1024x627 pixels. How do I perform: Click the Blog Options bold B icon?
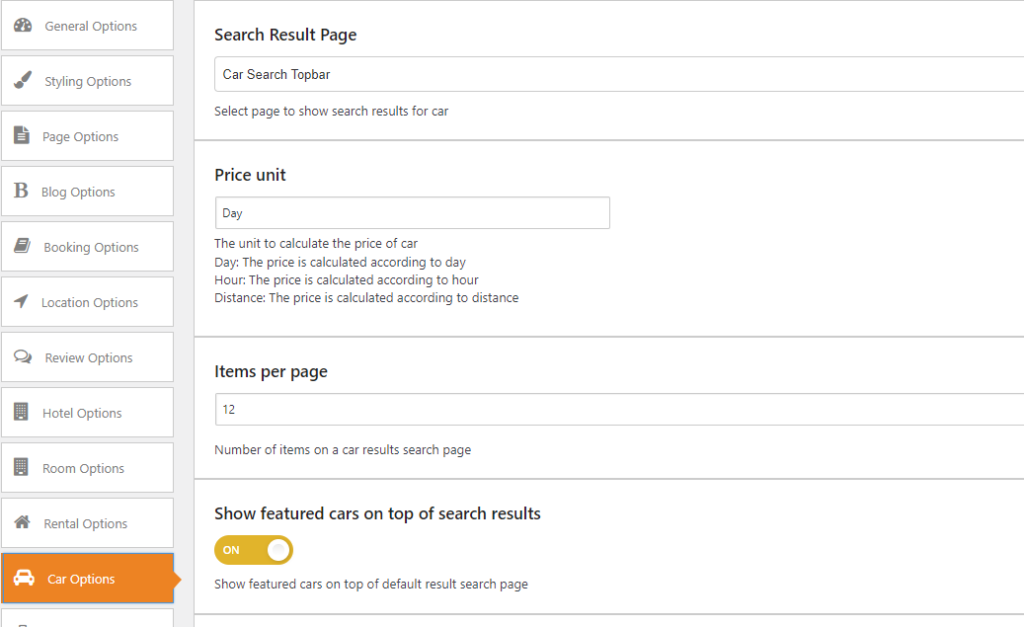(x=21, y=191)
